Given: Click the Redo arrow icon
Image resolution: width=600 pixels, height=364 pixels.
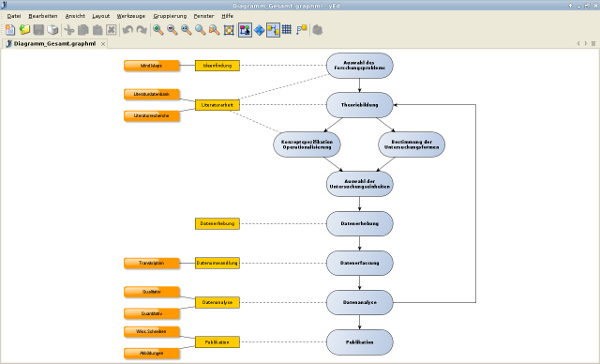Looking at the screenshot, I should pos(142,30).
